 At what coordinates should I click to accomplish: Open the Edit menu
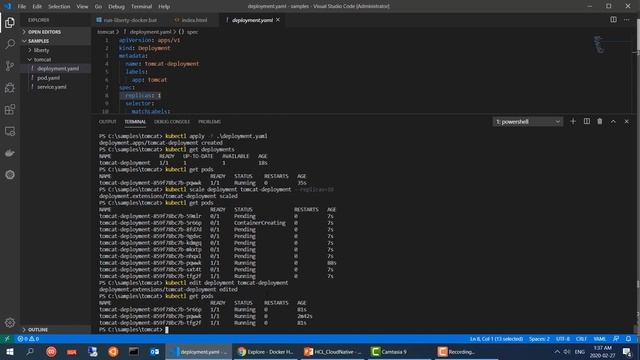point(37,6)
